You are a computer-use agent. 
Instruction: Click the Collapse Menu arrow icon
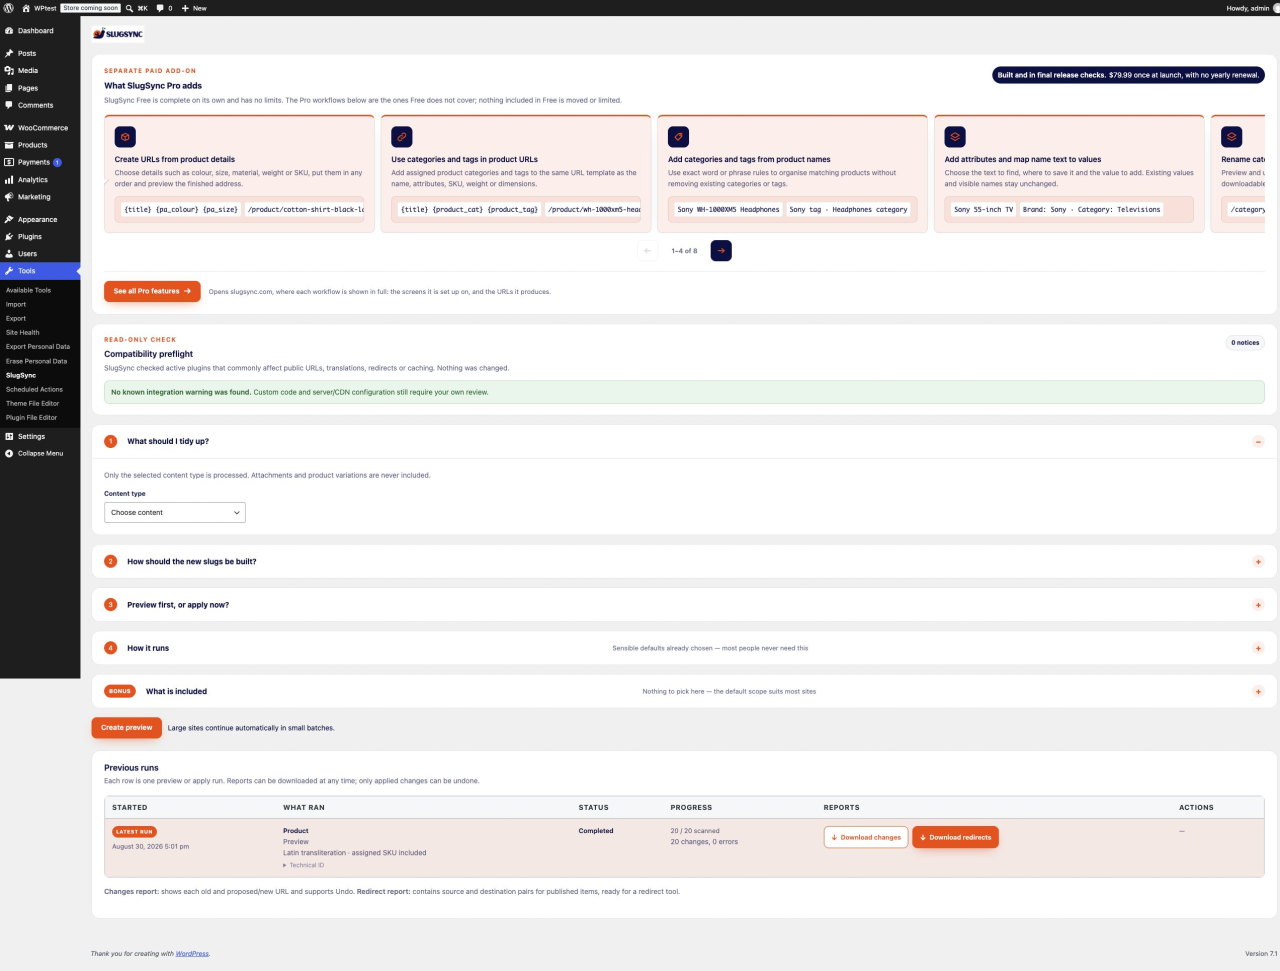click(9, 454)
